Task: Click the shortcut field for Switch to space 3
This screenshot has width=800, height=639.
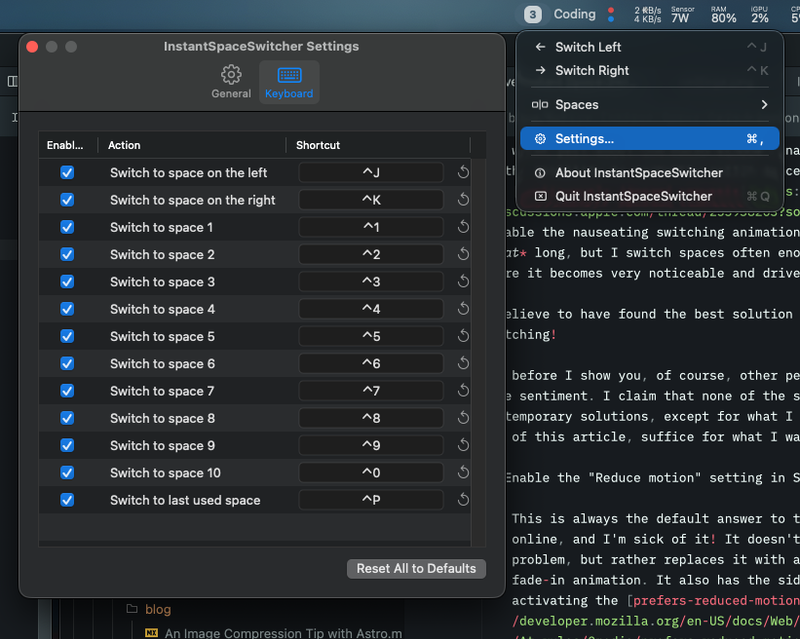Action: pos(371,281)
